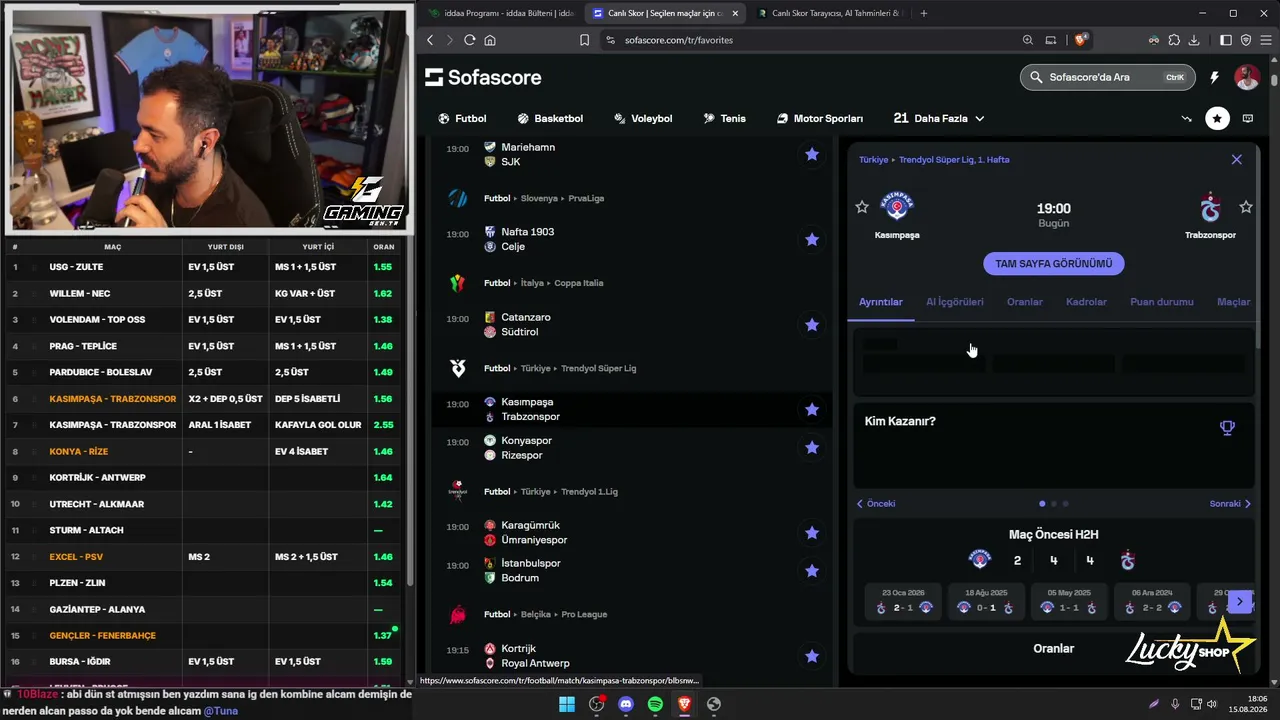Select the Konyaspor vs Rizespor match row
The width and height of the screenshot is (1280, 720).
click(632, 448)
